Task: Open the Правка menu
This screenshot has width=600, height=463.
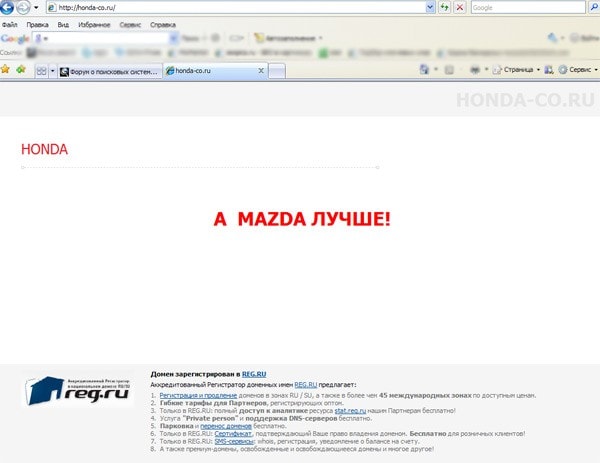Action: coord(37,25)
